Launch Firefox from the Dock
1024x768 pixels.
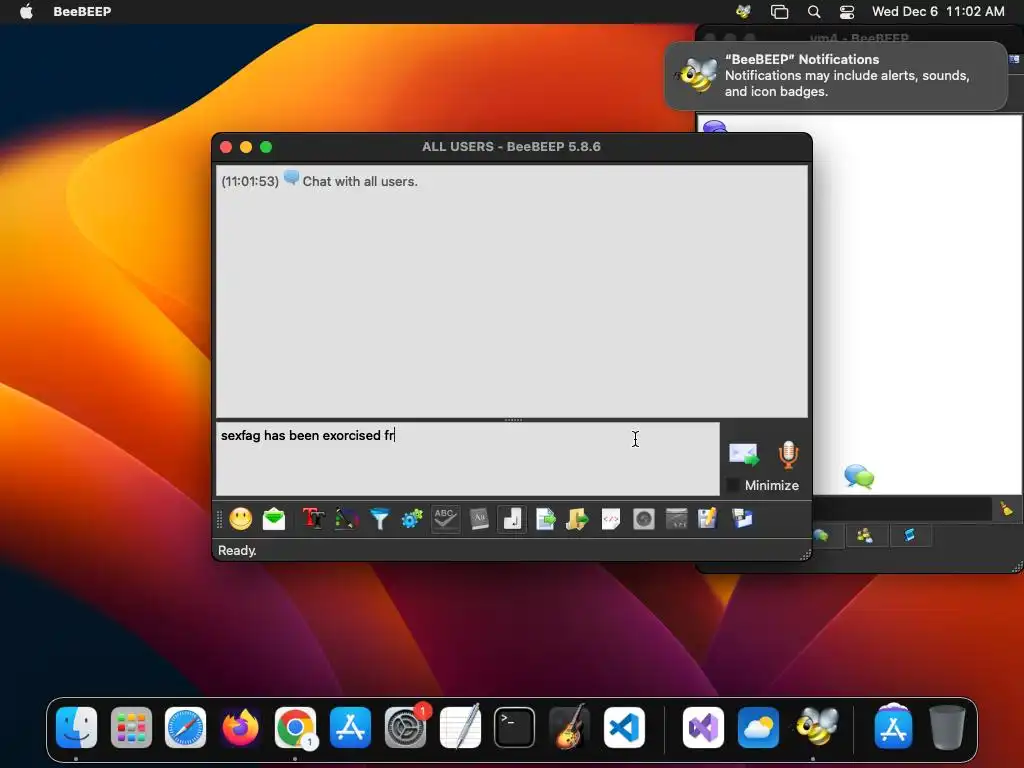click(240, 728)
